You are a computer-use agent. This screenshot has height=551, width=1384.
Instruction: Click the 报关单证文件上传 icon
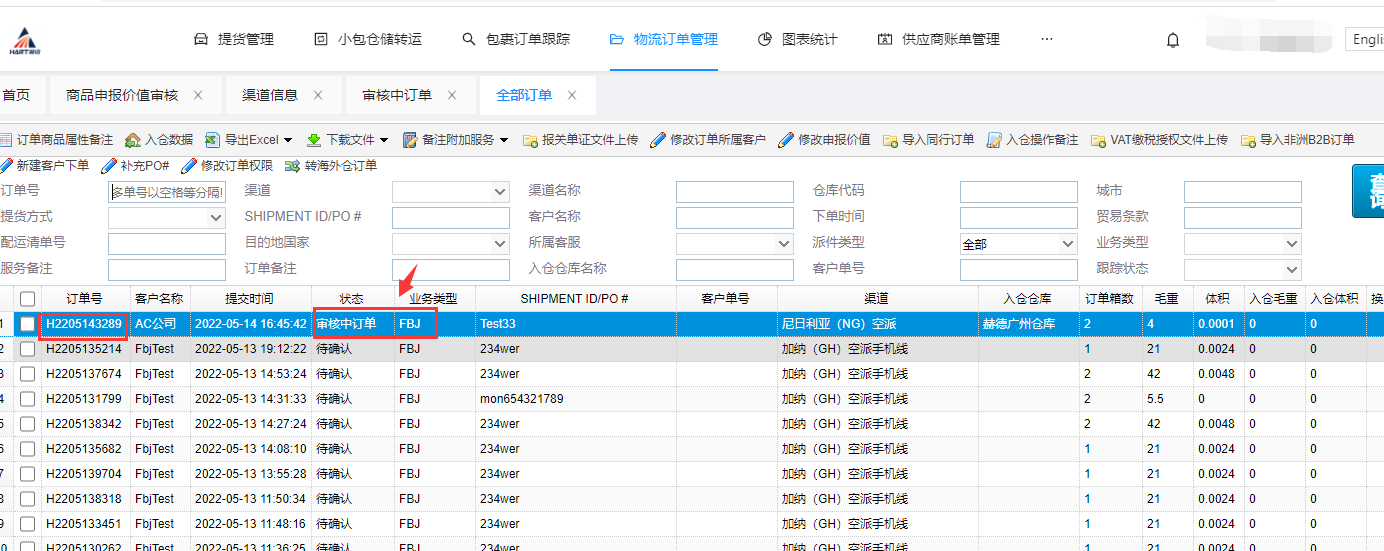pyautogui.click(x=530, y=140)
